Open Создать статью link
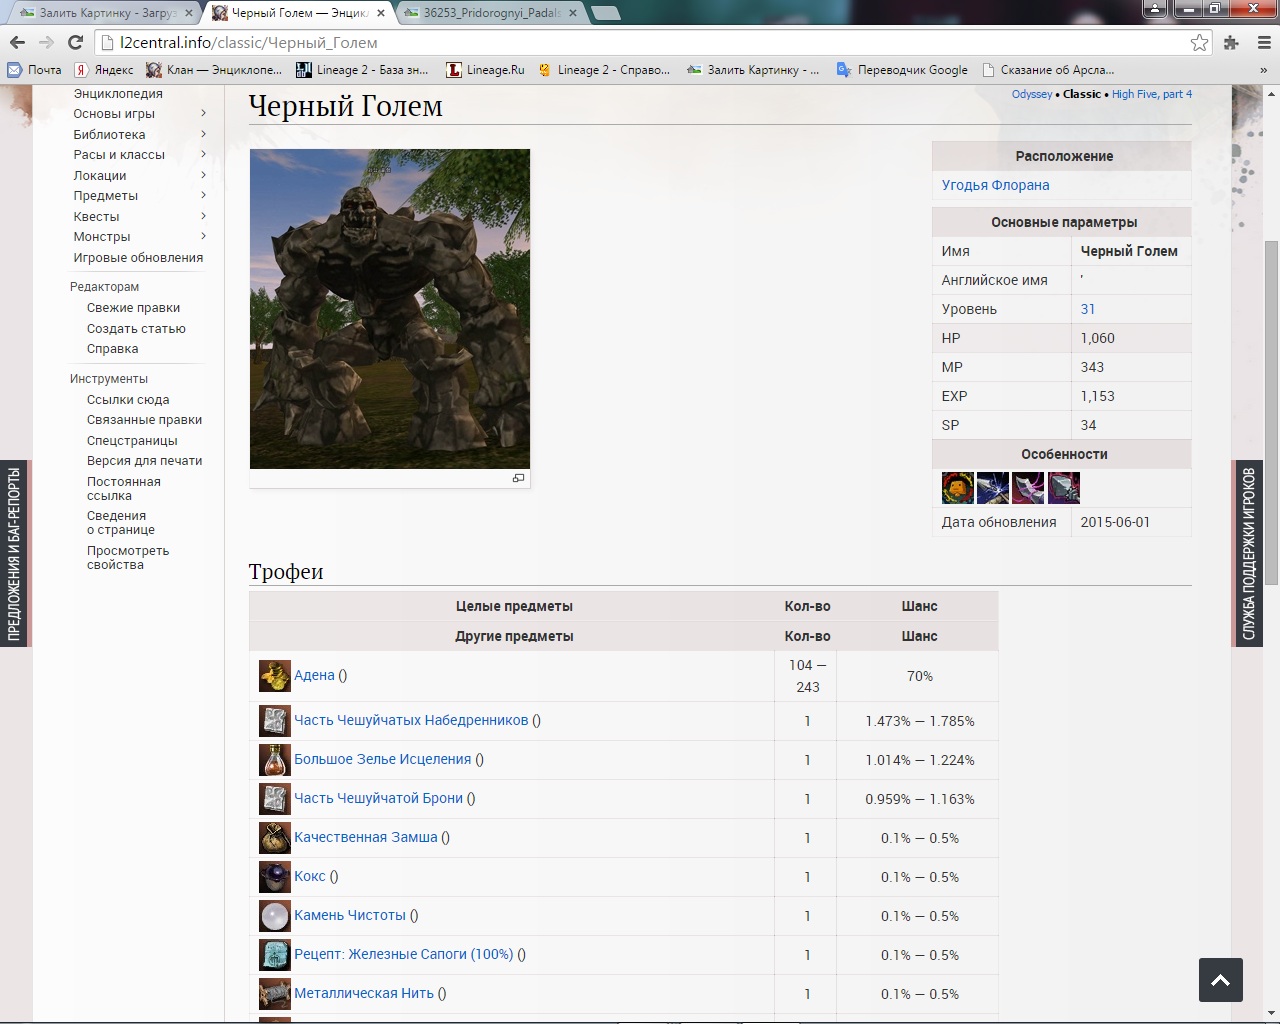 point(136,329)
